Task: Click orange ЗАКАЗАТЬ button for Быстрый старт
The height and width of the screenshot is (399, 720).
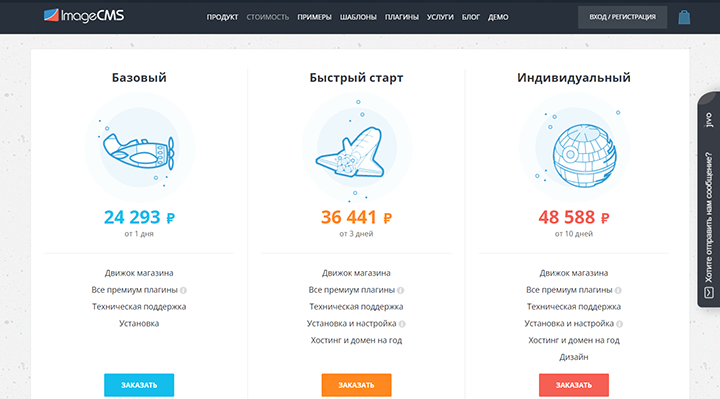Action: point(356,385)
